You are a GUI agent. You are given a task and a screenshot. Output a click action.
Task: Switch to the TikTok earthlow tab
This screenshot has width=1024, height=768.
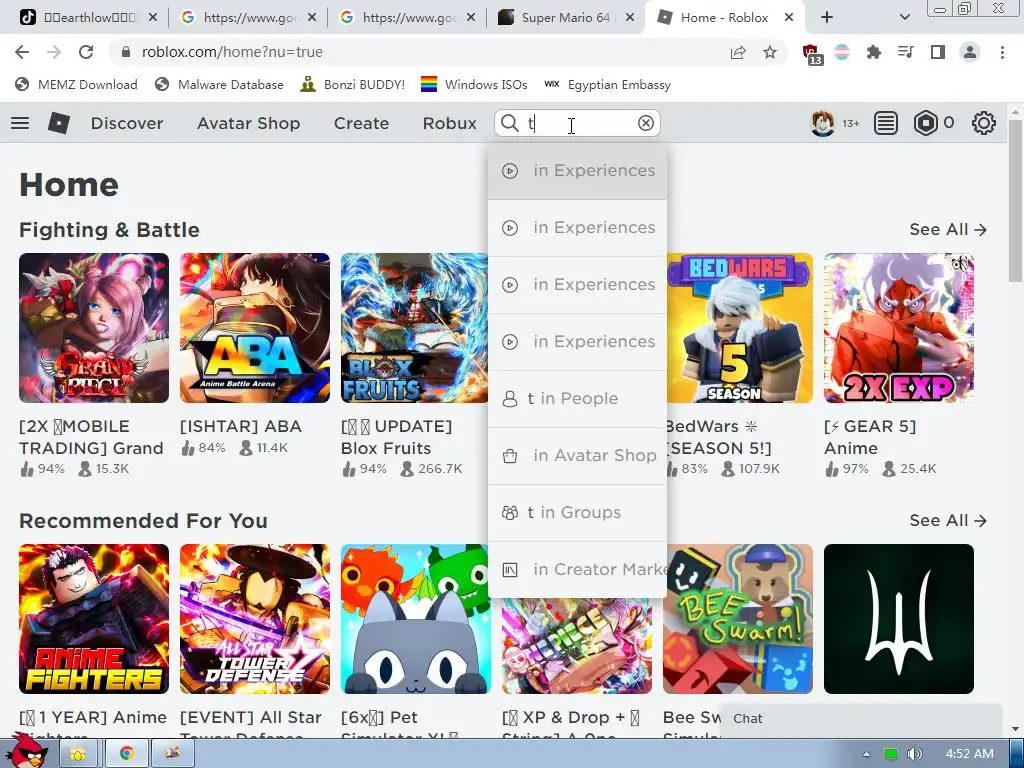[86, 18]
